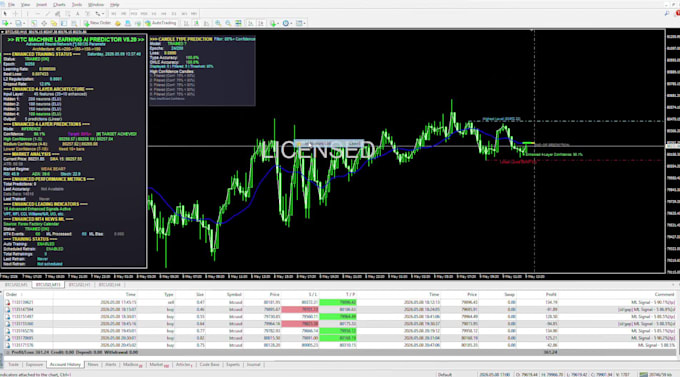680x377 pixels.
Task: Open the indicators dropdown arrow
Action: (x=278, y=23)
